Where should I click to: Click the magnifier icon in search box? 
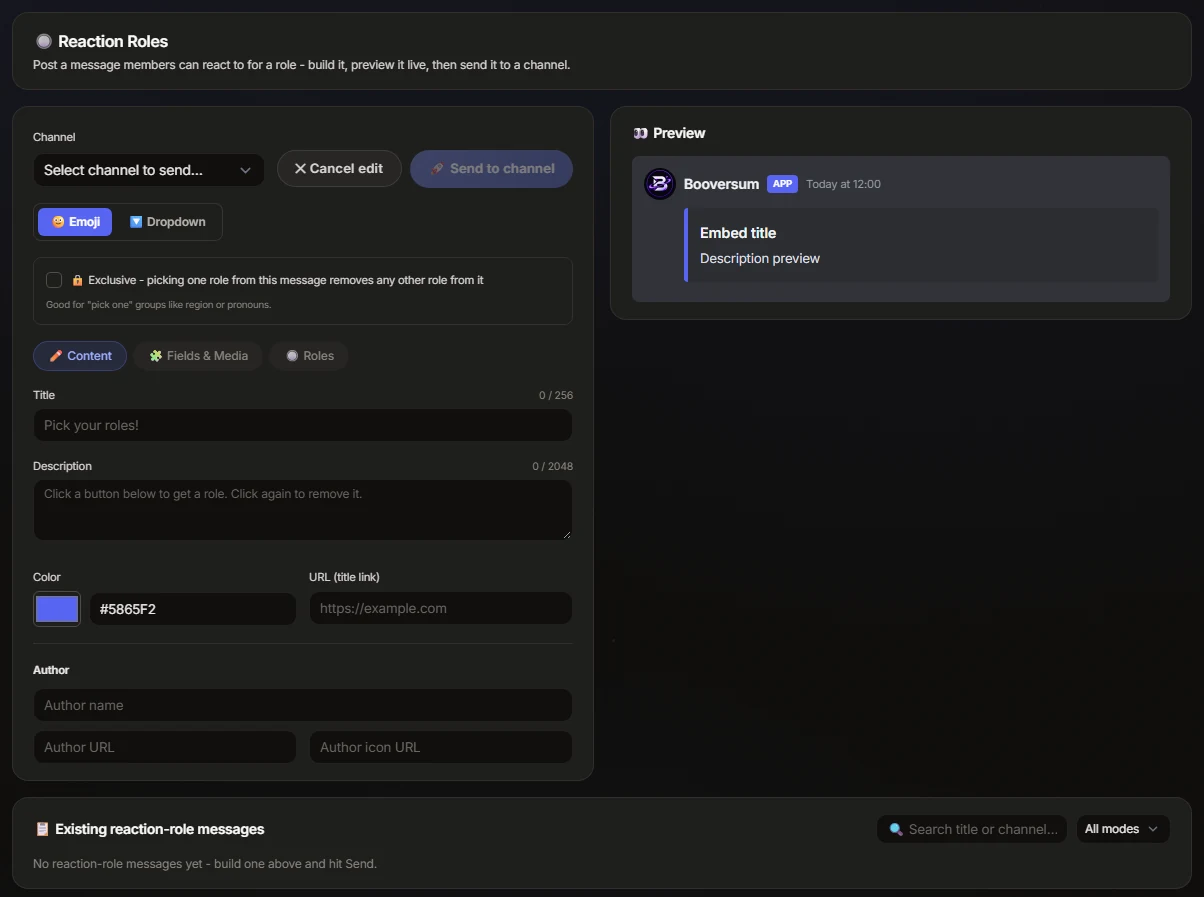896,829
